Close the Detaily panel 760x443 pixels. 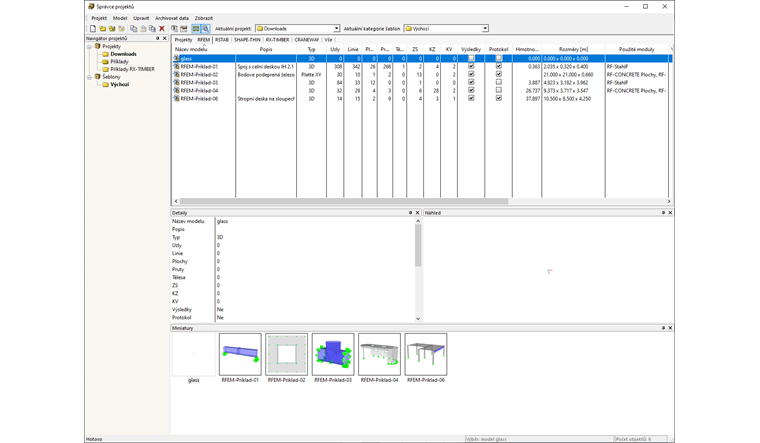coord(417,213)
